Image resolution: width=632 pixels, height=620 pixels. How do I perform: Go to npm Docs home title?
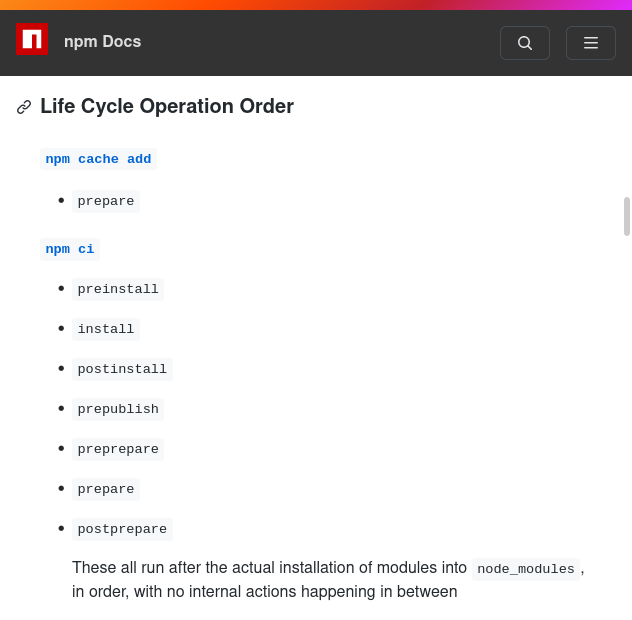pyautogui.click(x=102, y=42)
